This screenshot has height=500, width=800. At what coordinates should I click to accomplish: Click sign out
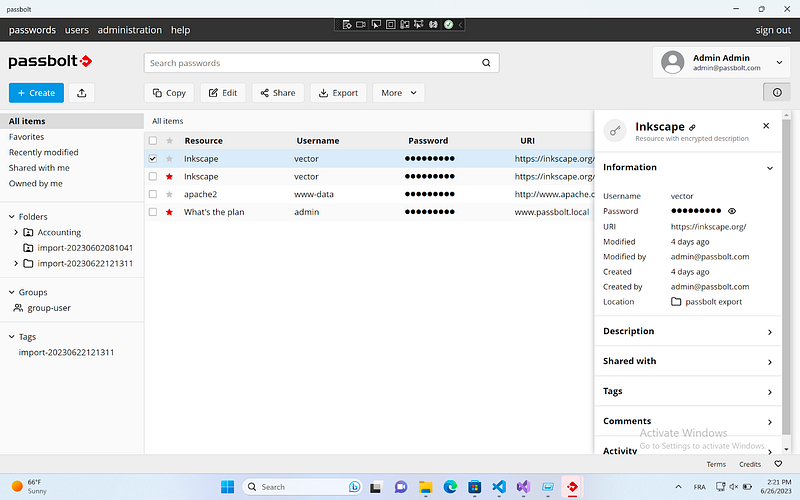(x=773, y=30)
